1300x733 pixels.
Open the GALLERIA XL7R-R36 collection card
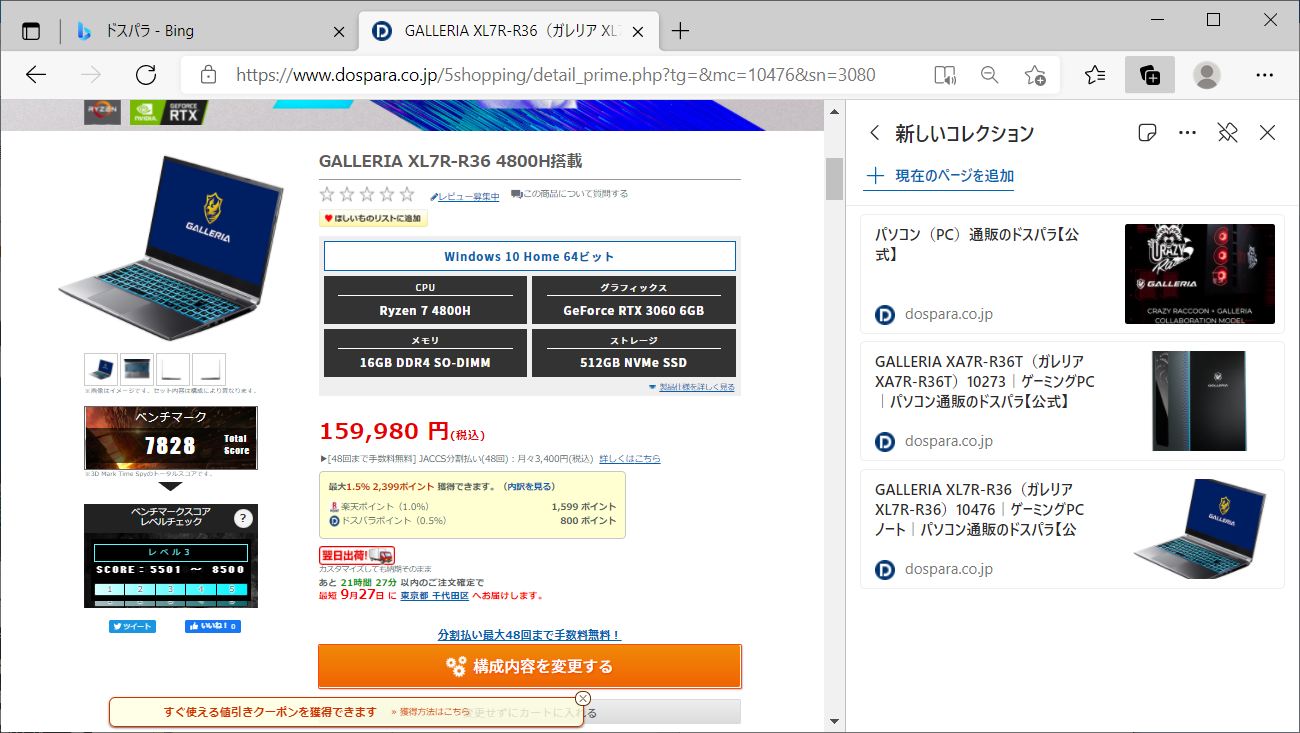click(1072, 529)
